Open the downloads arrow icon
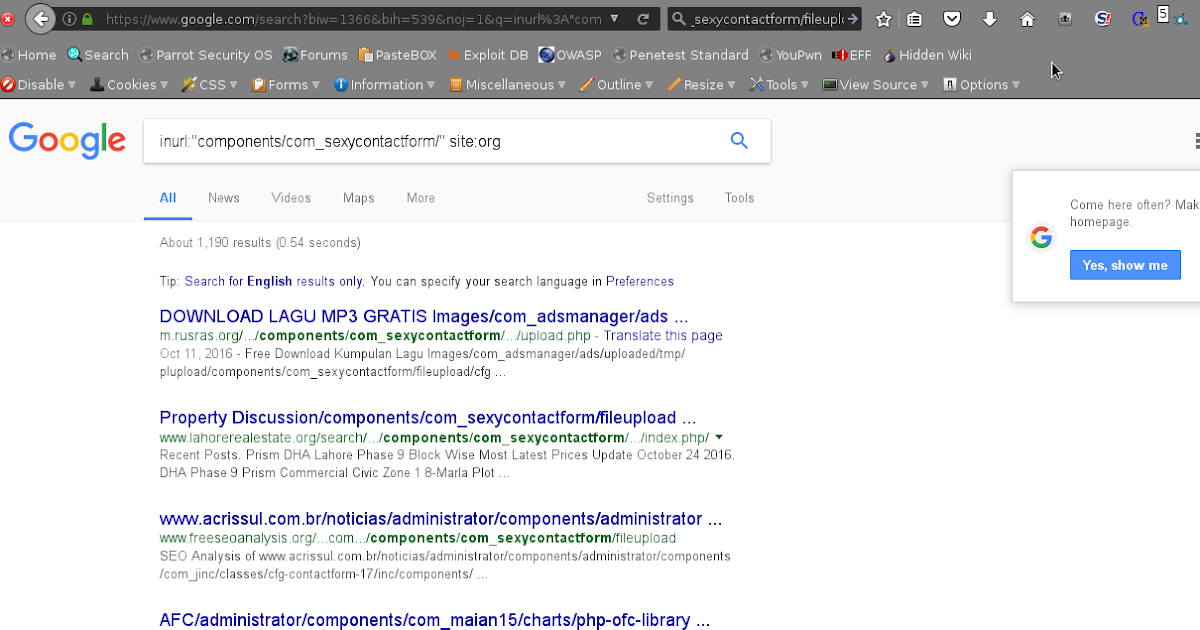Screen dimensions: 1200x630 pyautogui.click(x=990, y=19)
